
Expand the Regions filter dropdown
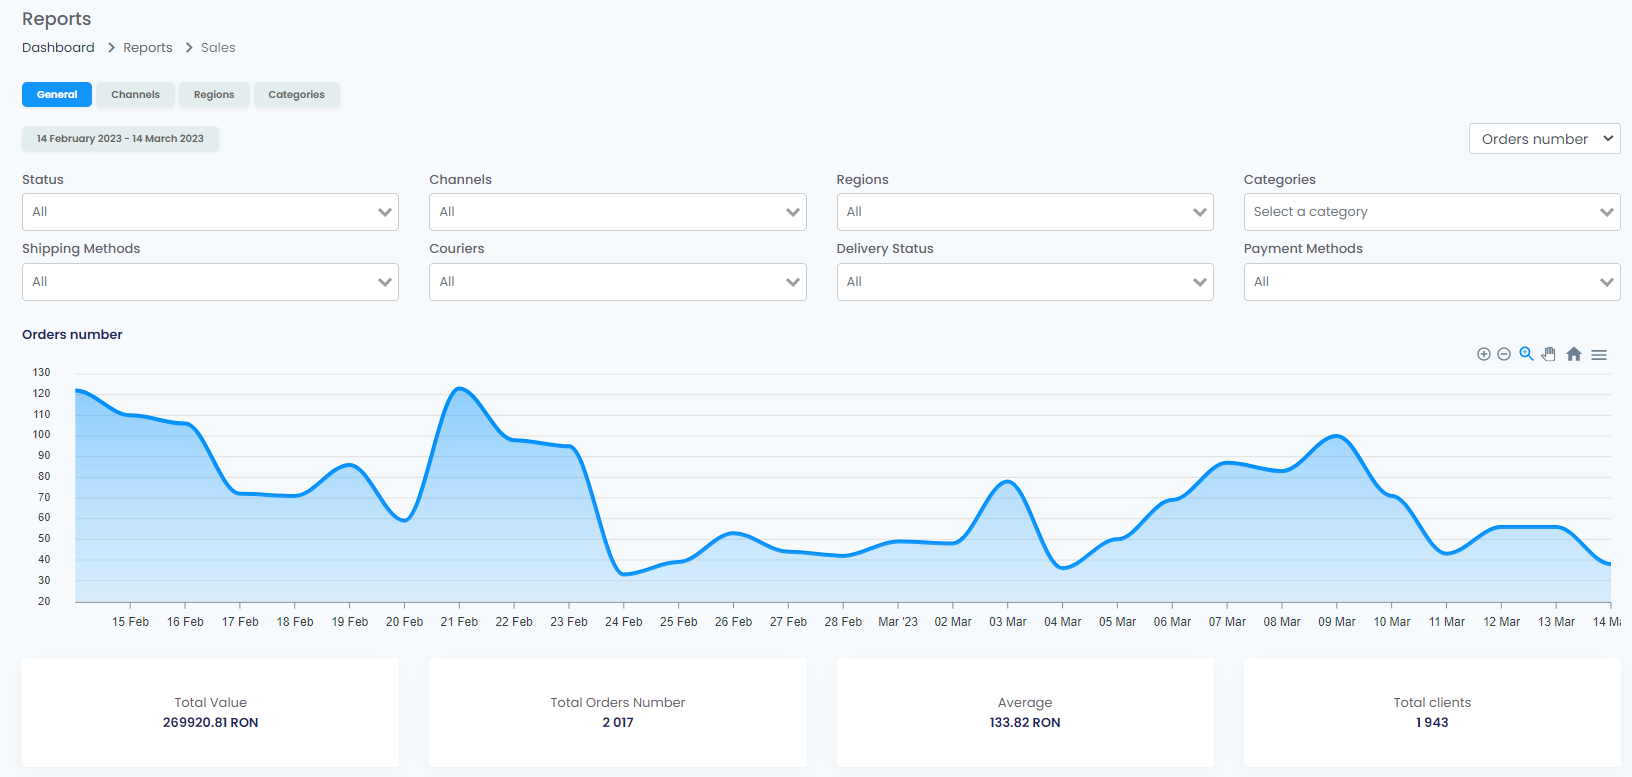click(1025, 212)
